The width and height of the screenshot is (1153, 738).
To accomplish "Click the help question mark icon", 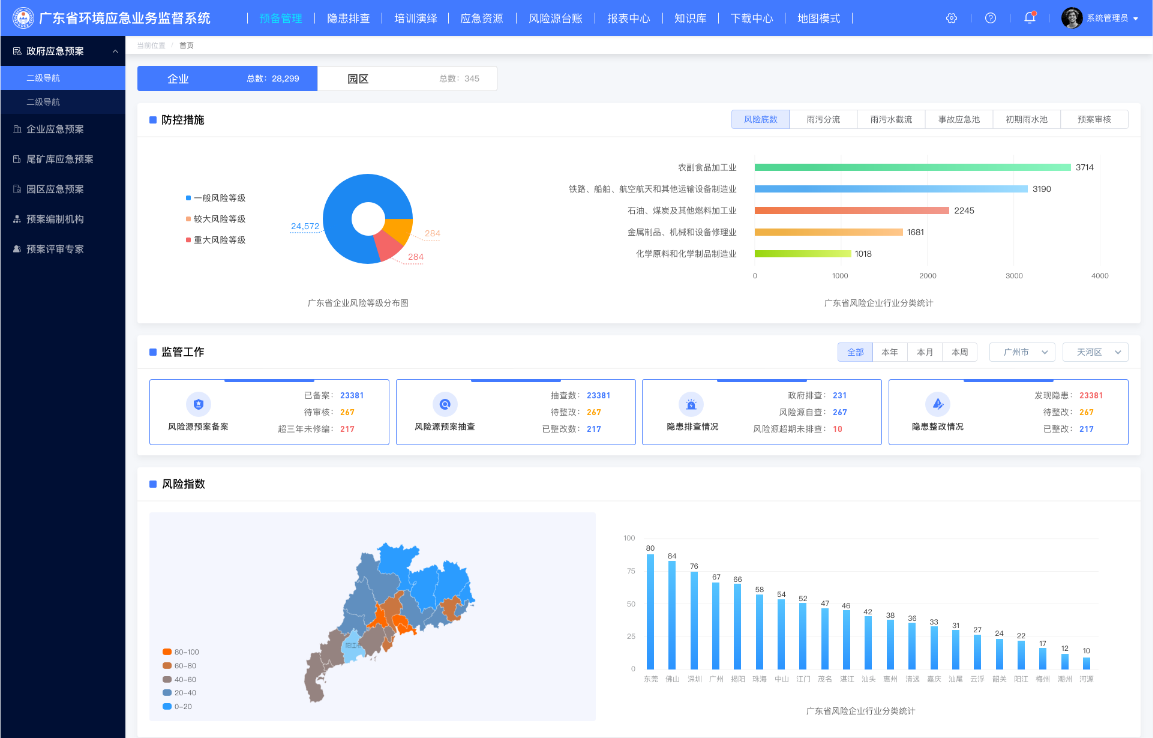I will tap(990, 18).
